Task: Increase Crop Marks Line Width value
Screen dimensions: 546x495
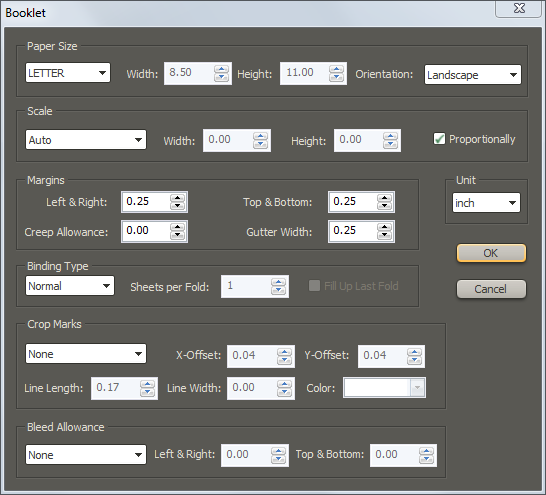Action: [284, 384]
